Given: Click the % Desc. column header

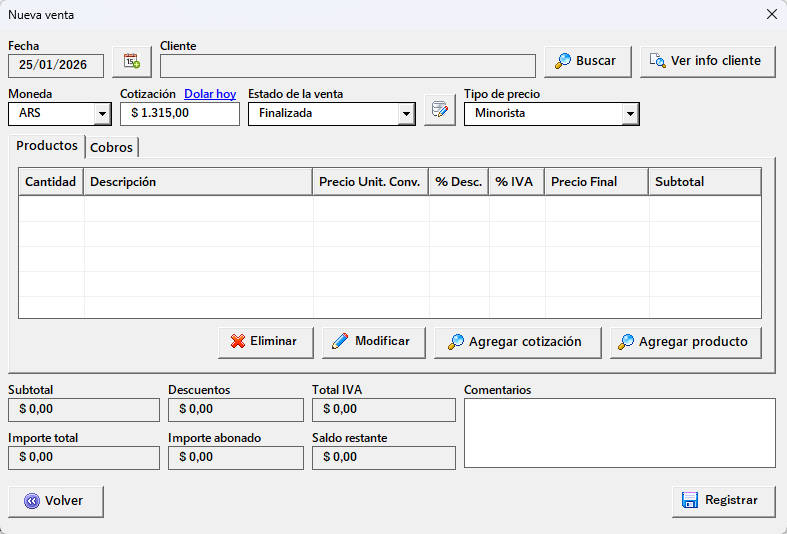Looking at the screenshot, I should pyautogui.click(x=459, y=182).
